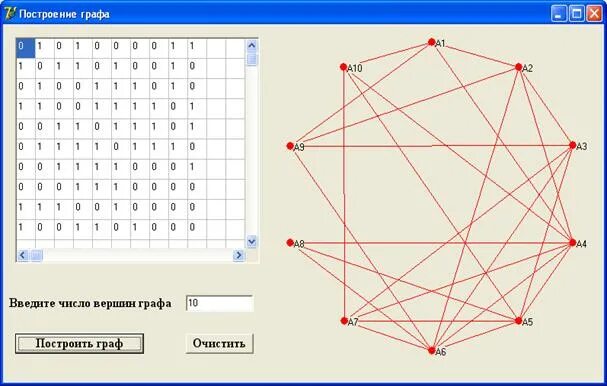Click graph vertex A4
Viewport: 607px width, 386px height.
click(573, 243)
